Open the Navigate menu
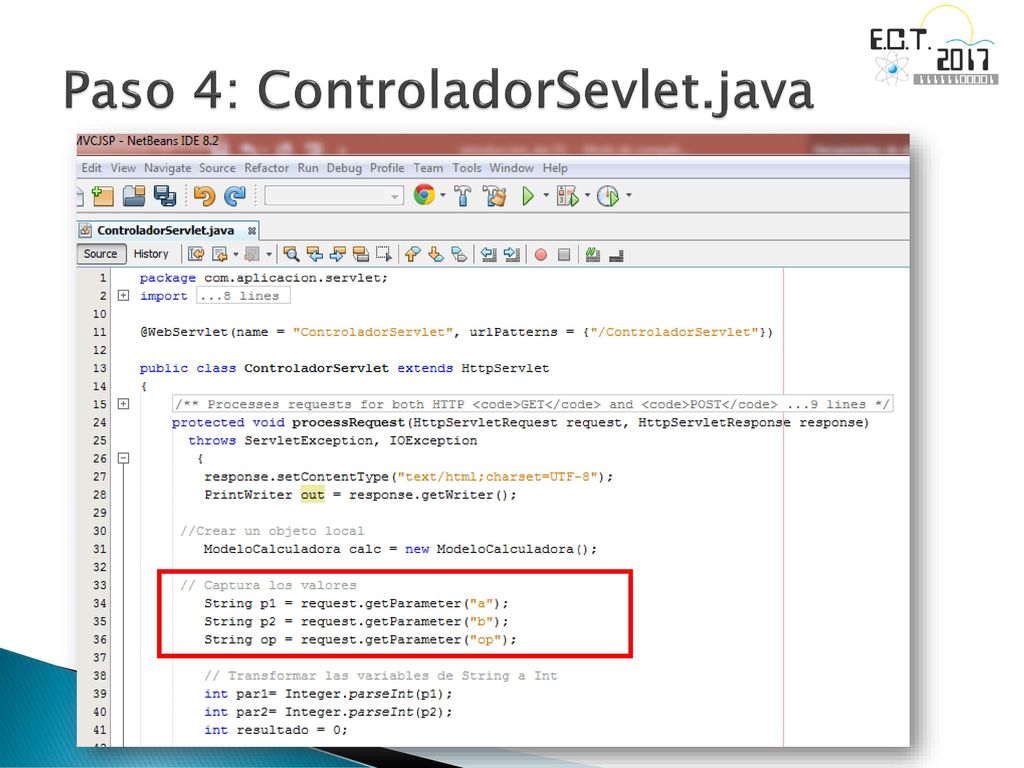 point(168,168)
